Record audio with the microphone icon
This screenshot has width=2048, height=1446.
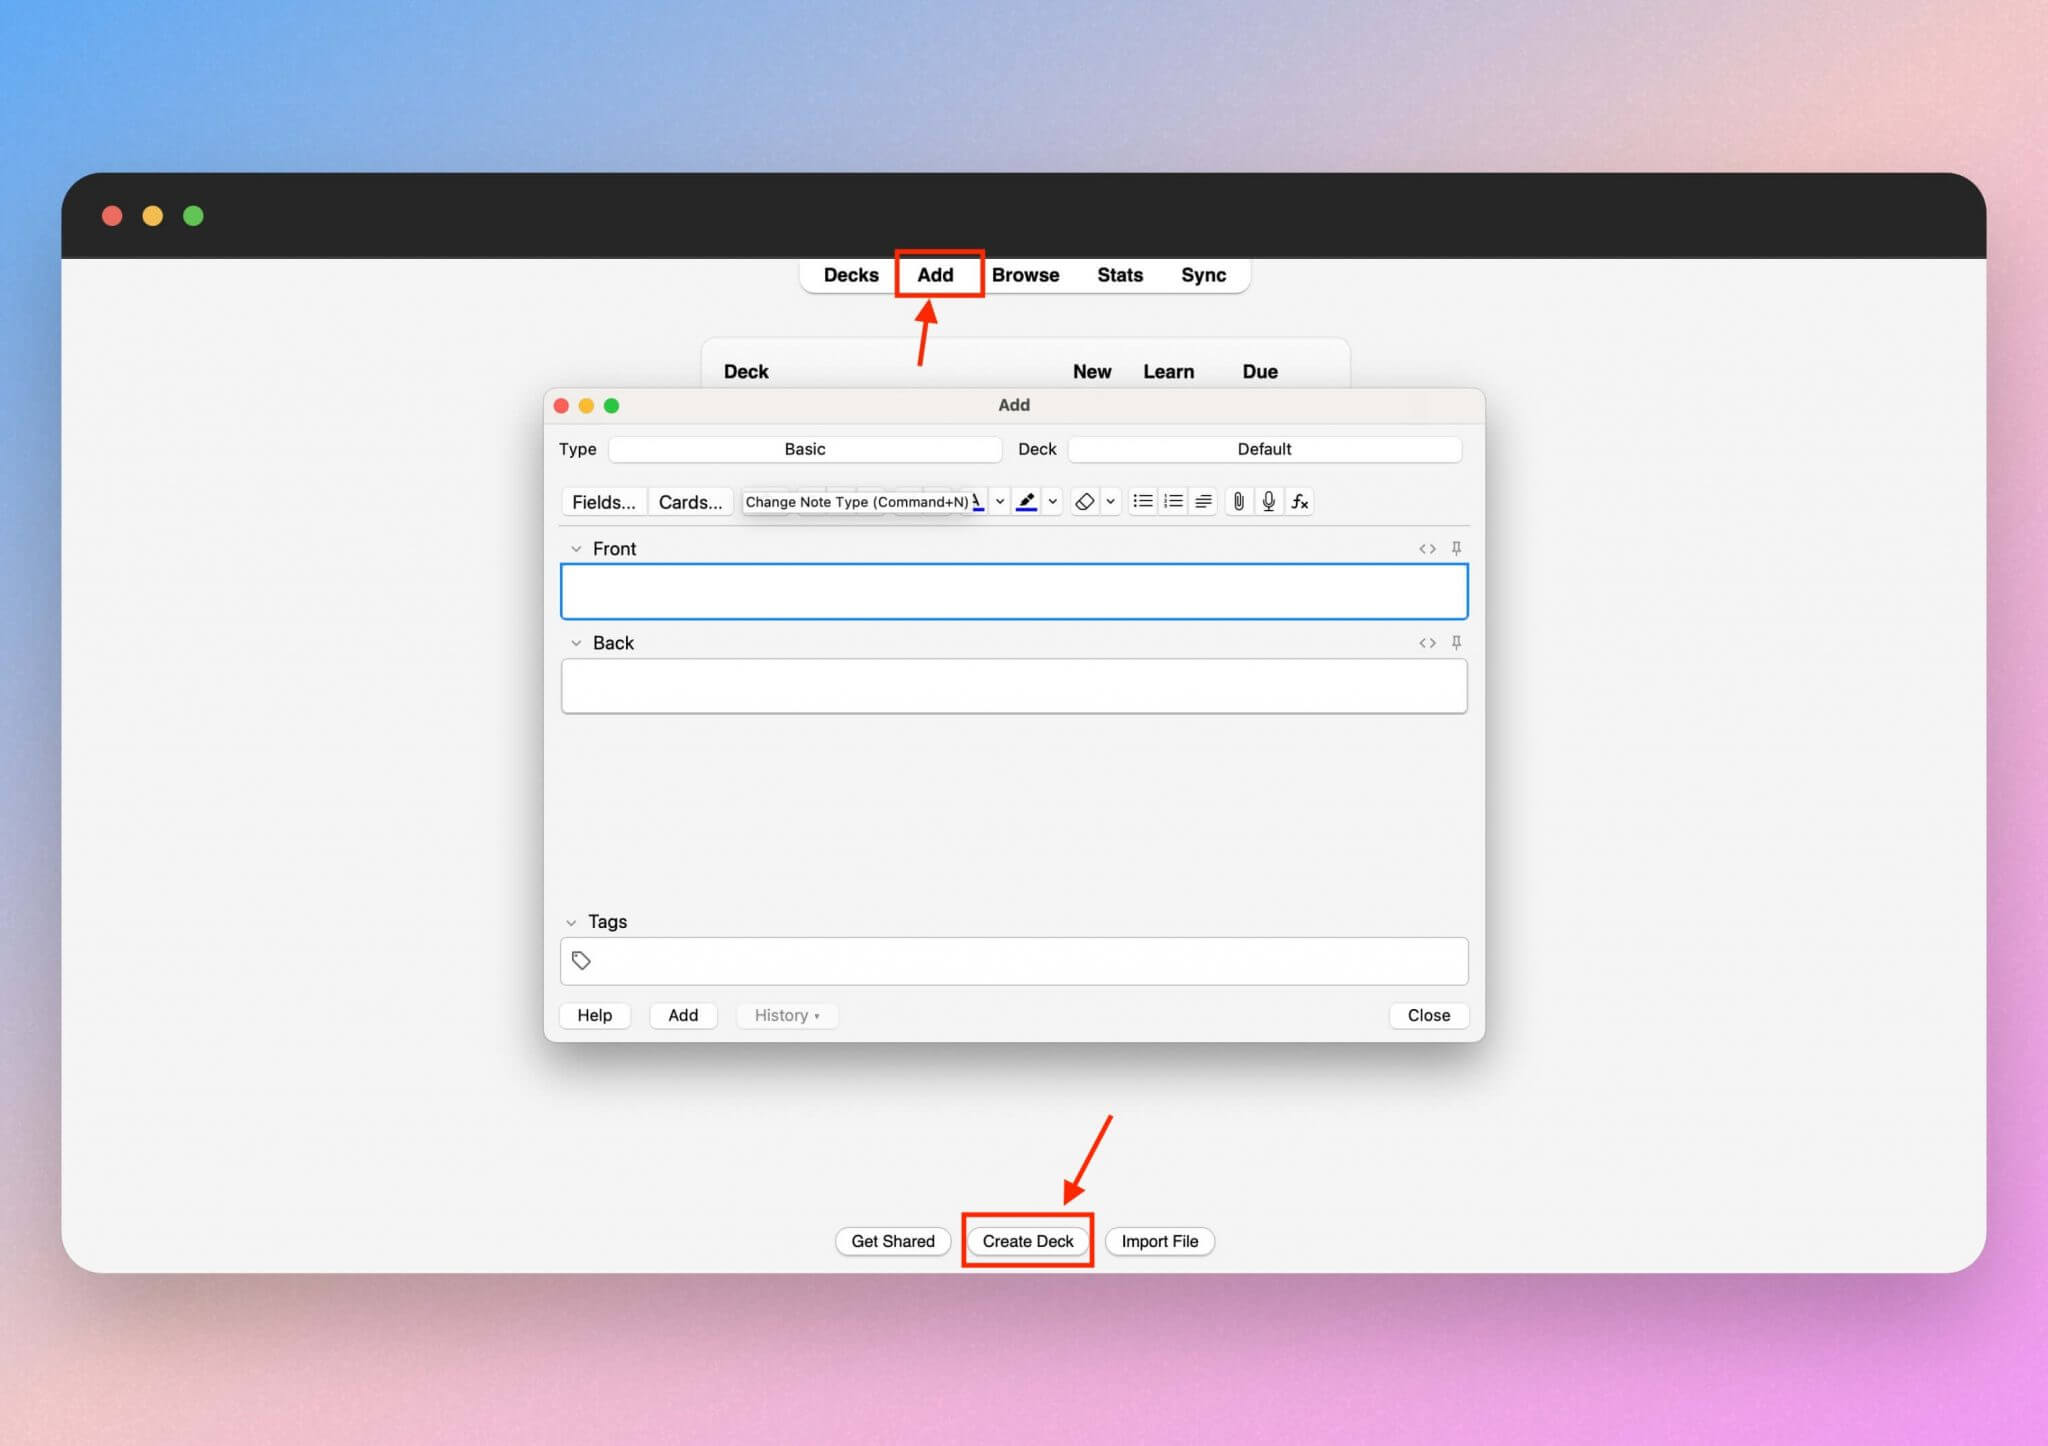[1268, 502]
